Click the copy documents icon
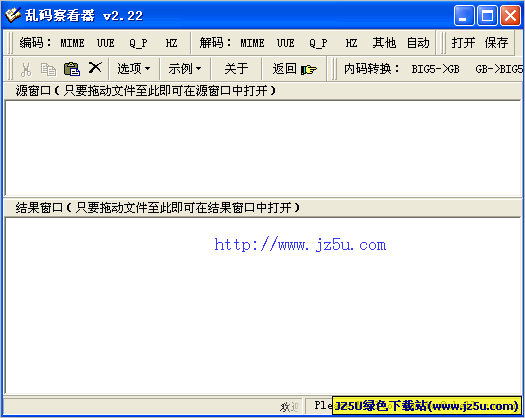 (49, 69)
